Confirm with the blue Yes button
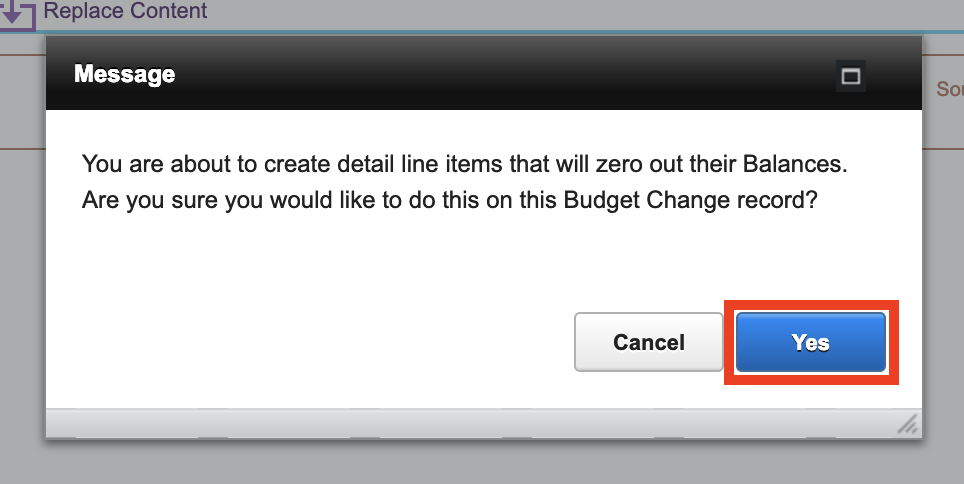Image resolution: width=964 pixels, height=484 pixels. coord(810,342)
